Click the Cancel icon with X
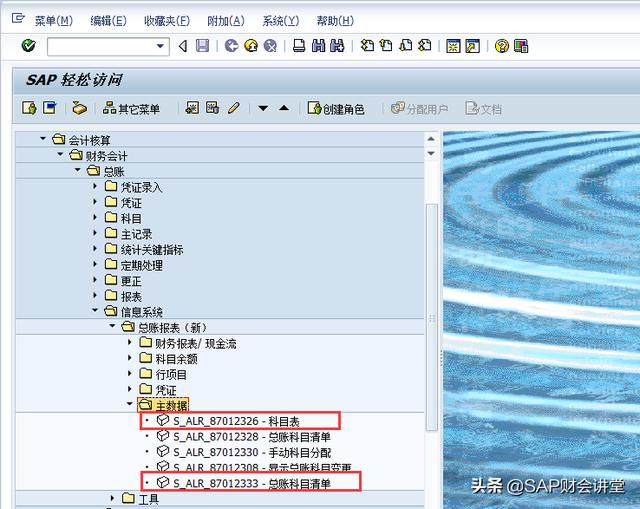 (x=270, y=46)
